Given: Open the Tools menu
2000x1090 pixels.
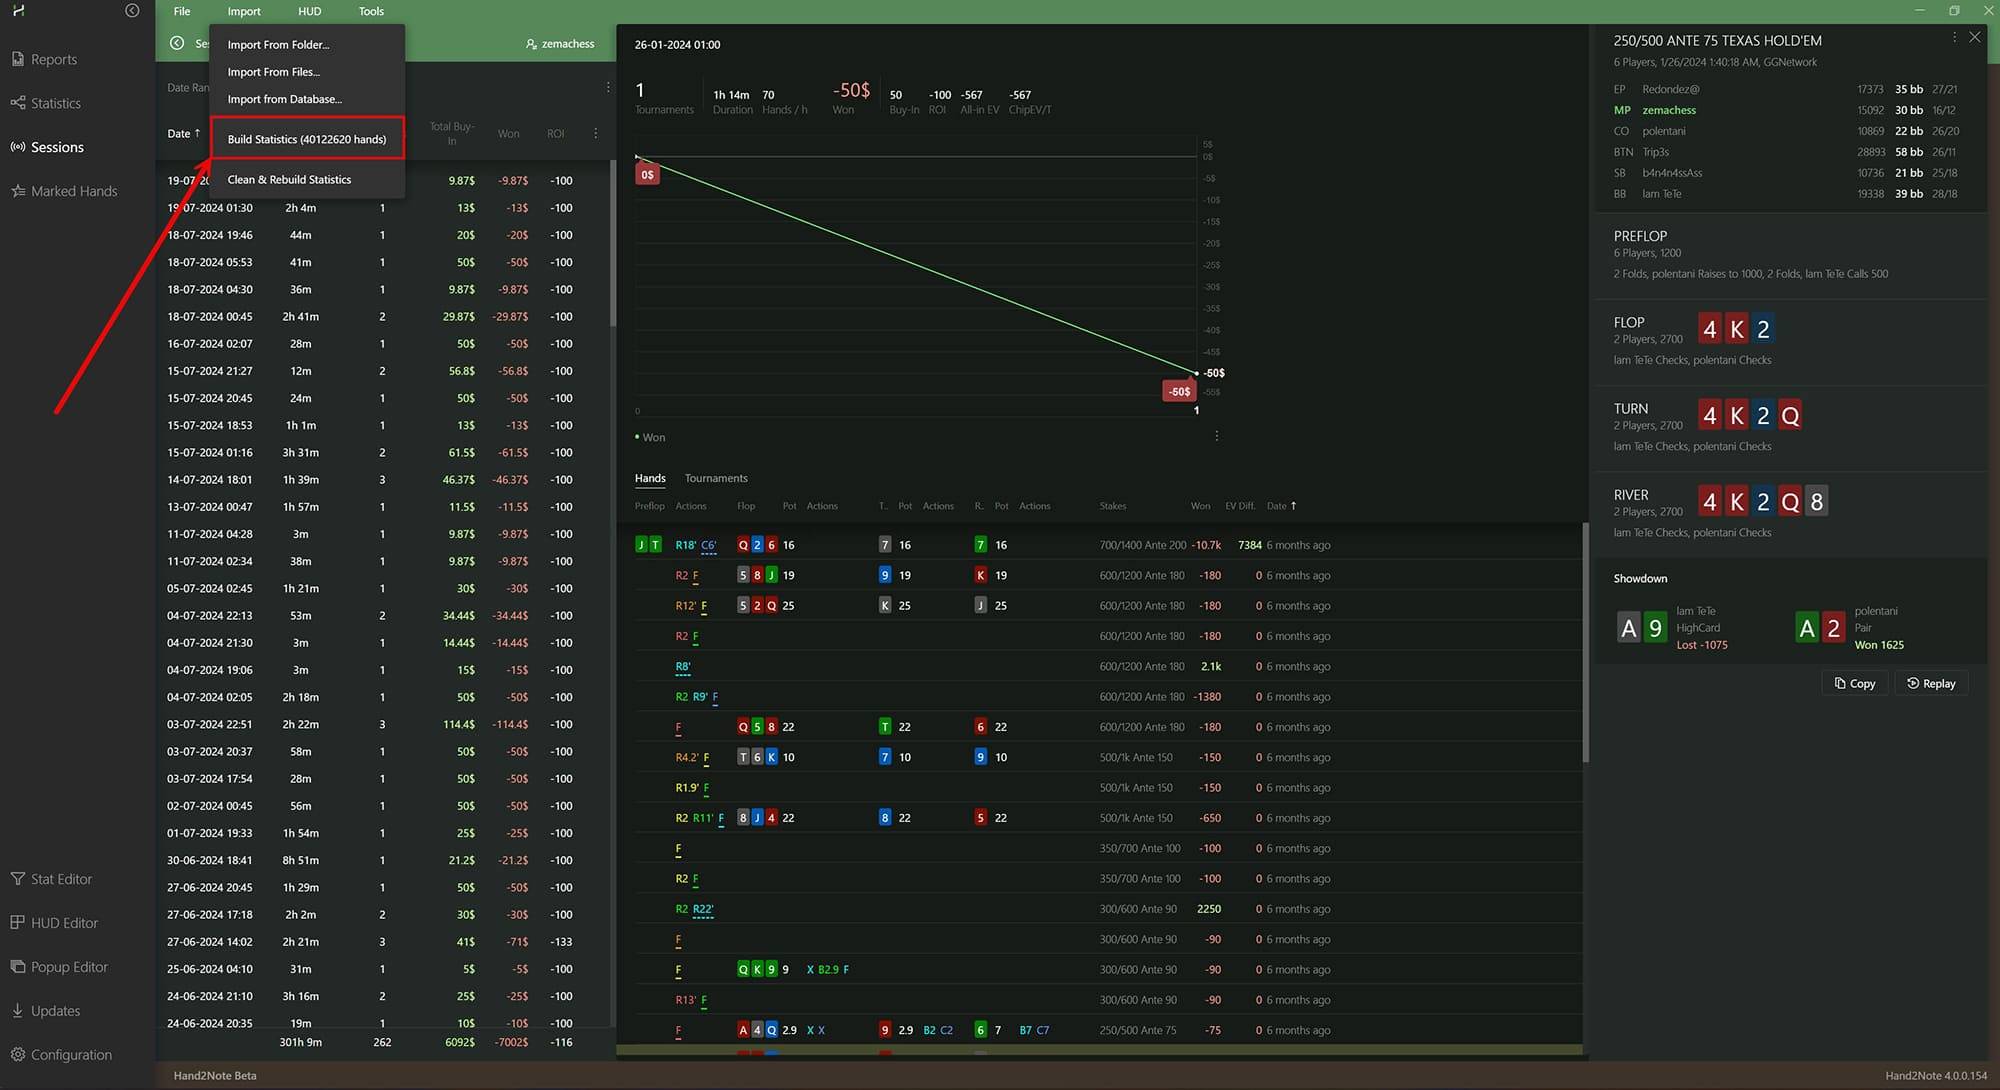Looking at the screenshot, I should [x=371, y=11].
